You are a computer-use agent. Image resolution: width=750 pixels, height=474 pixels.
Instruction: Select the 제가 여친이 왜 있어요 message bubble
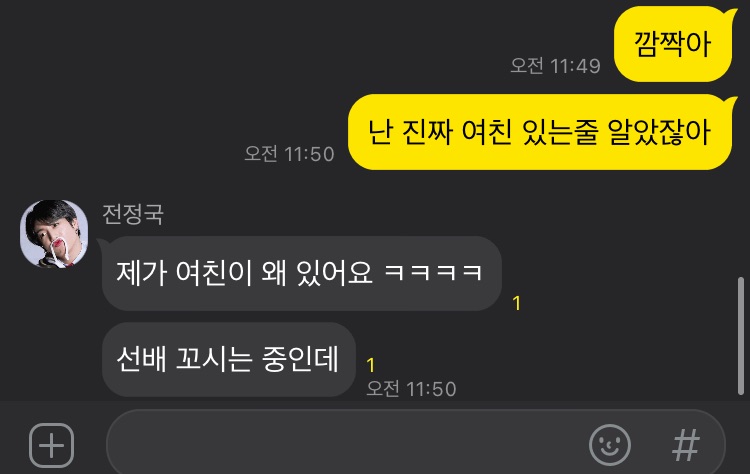(x=301, y=273)
